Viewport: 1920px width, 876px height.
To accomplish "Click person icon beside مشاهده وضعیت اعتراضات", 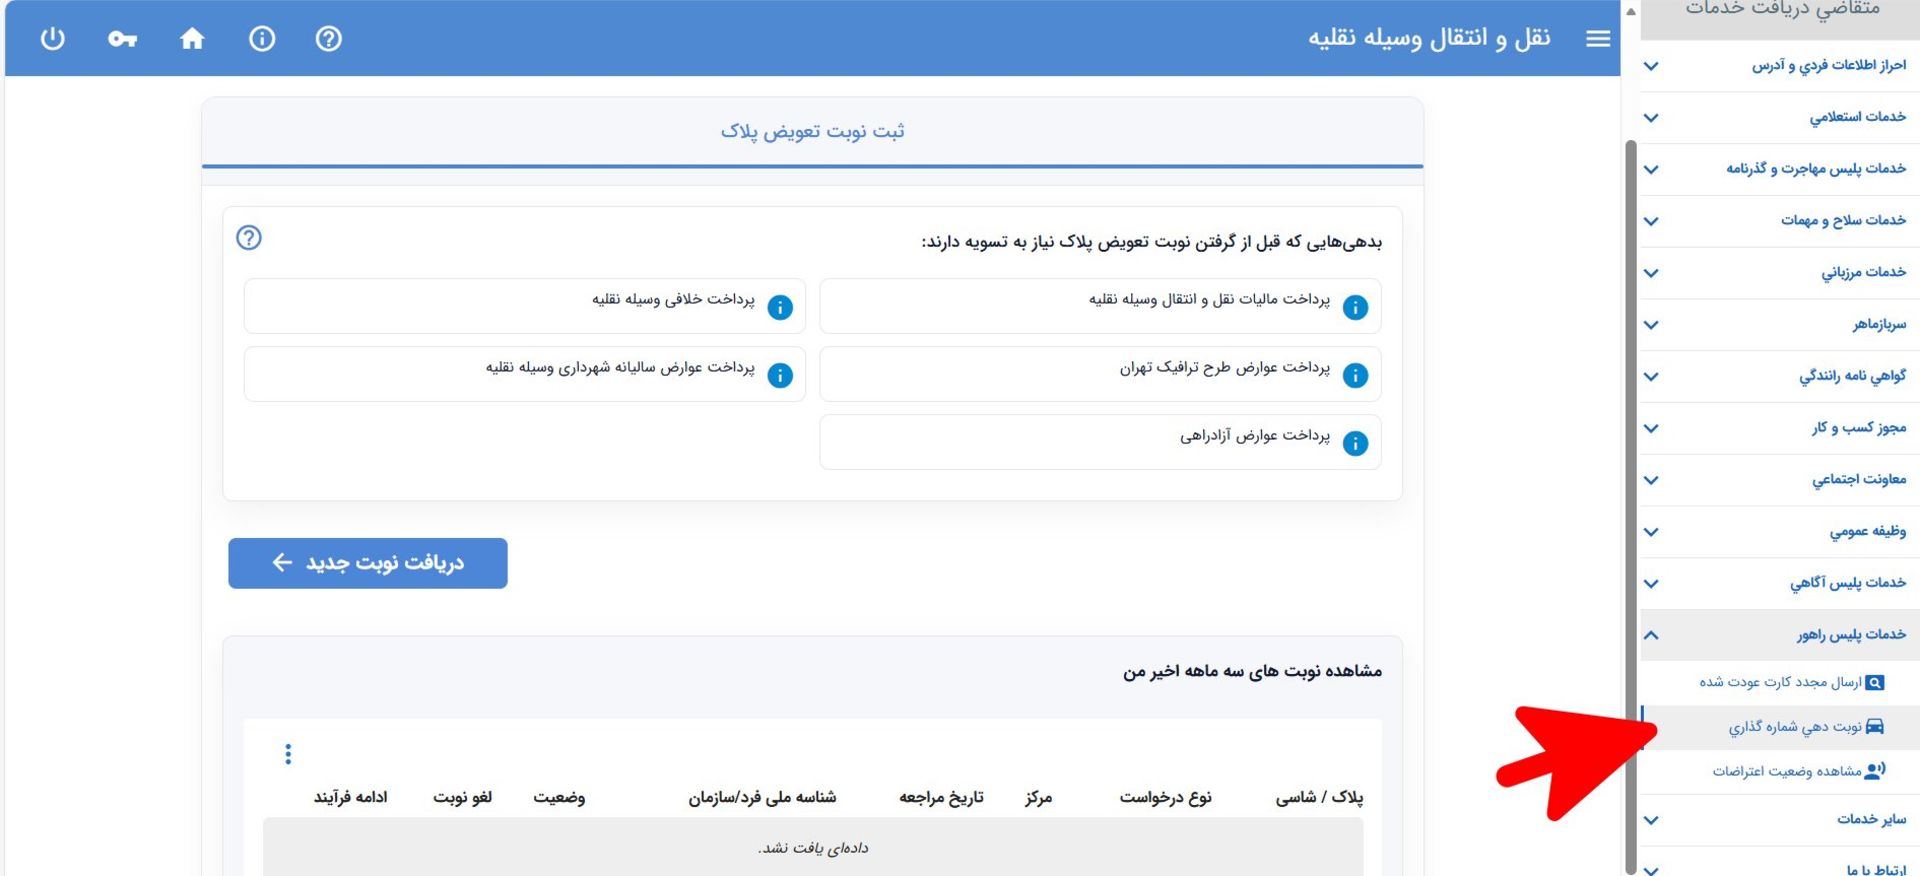I will [x=1875, y=770].
